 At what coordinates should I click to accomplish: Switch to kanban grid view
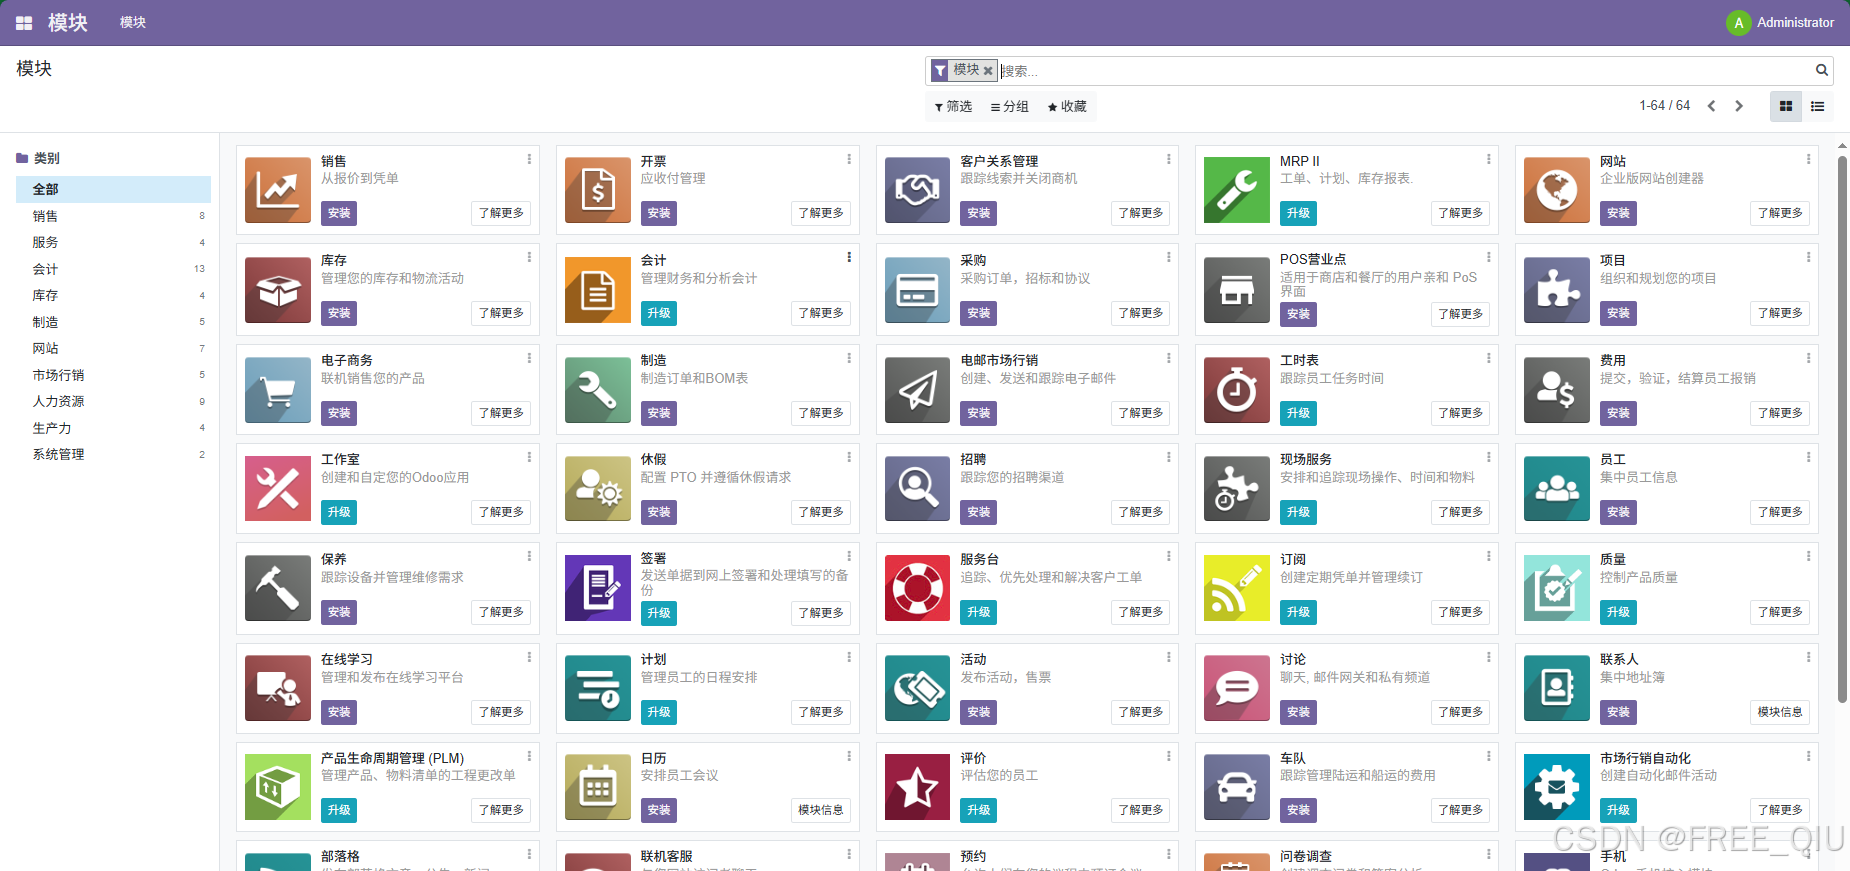pyautogui.click(x=1786, y=106)
